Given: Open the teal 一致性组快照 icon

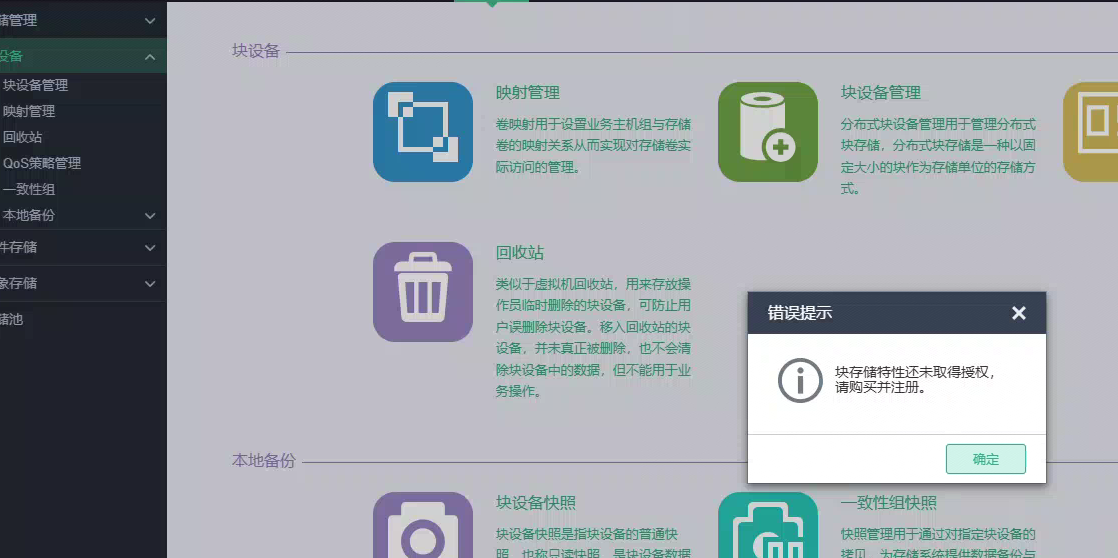Looking at the screenshot, I should tap(768, 525).
